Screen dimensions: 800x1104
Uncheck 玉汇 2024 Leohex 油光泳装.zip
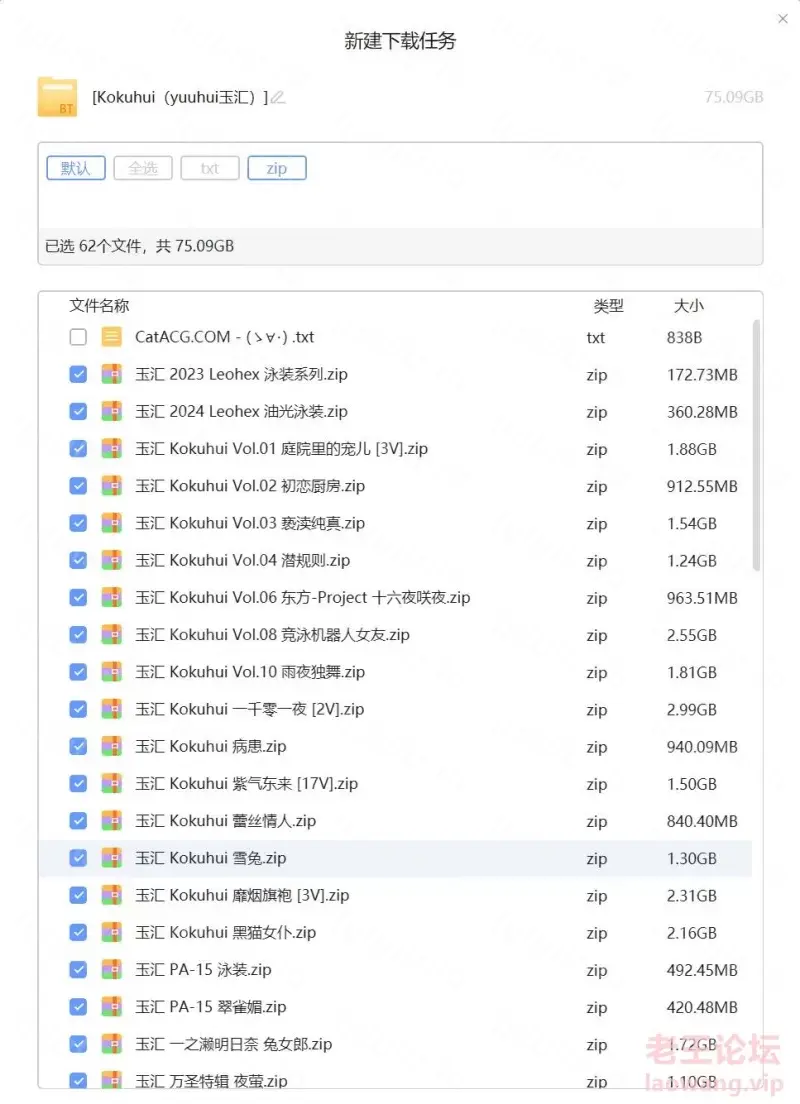pos(78,411)
